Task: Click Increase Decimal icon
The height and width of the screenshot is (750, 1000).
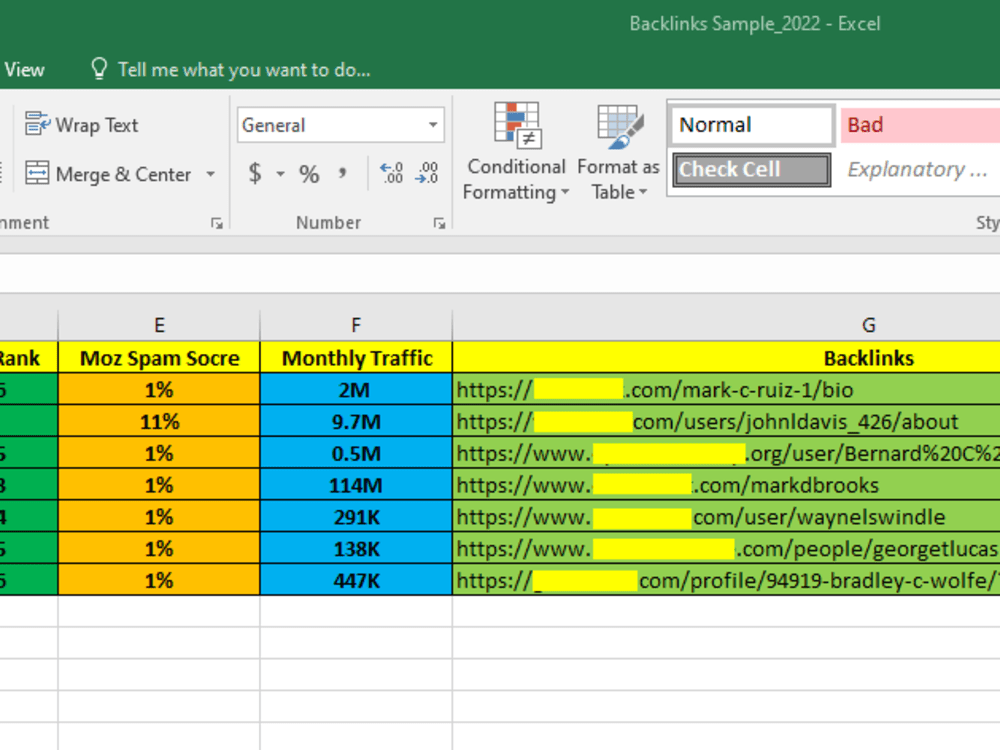Action: [x=391, y=173]
